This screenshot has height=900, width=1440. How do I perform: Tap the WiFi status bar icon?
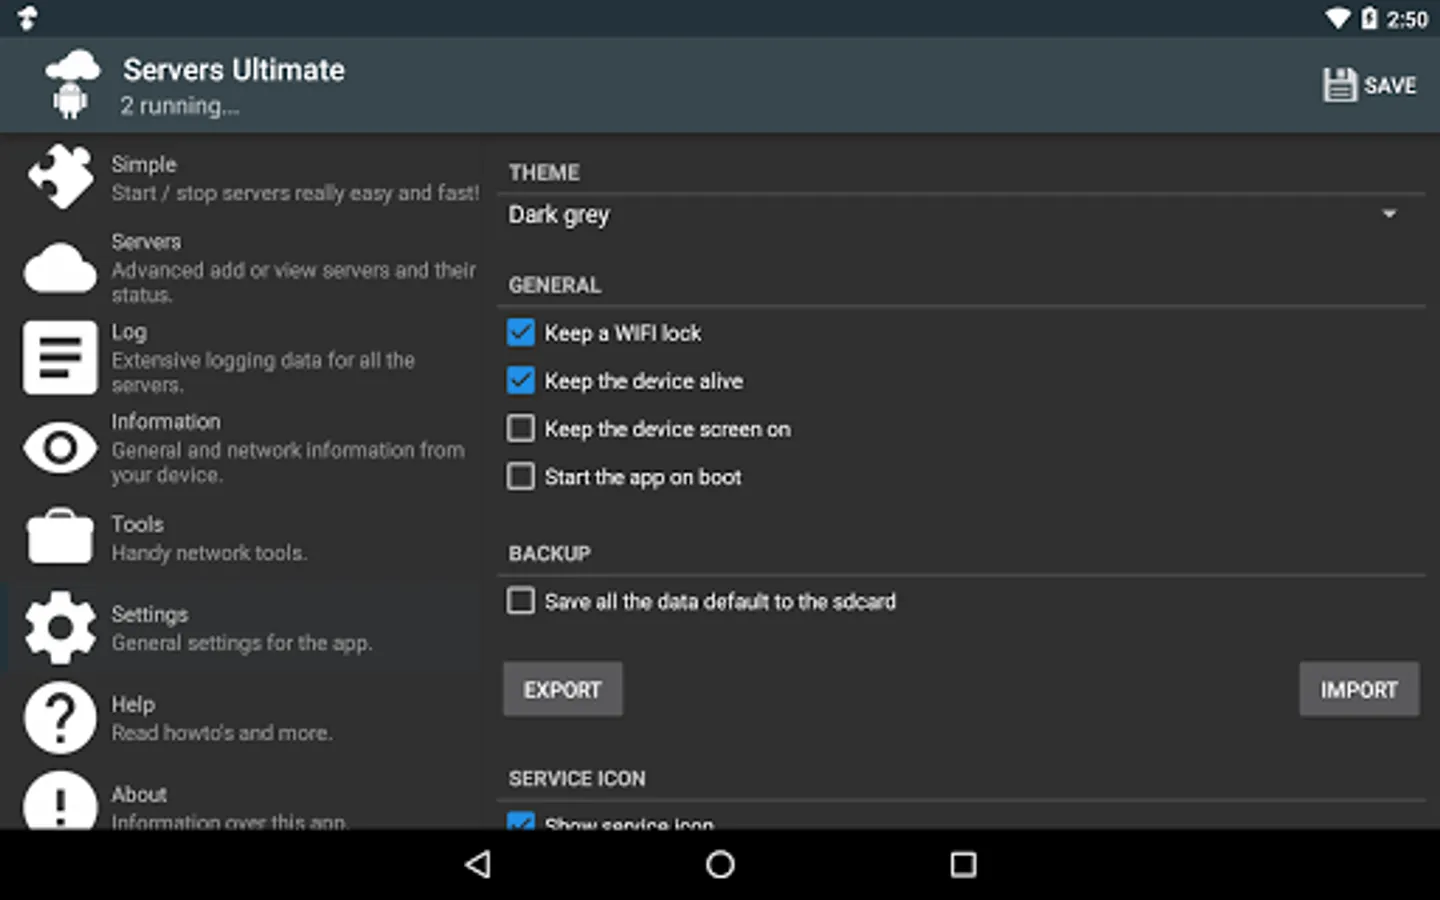point(1338,18)
